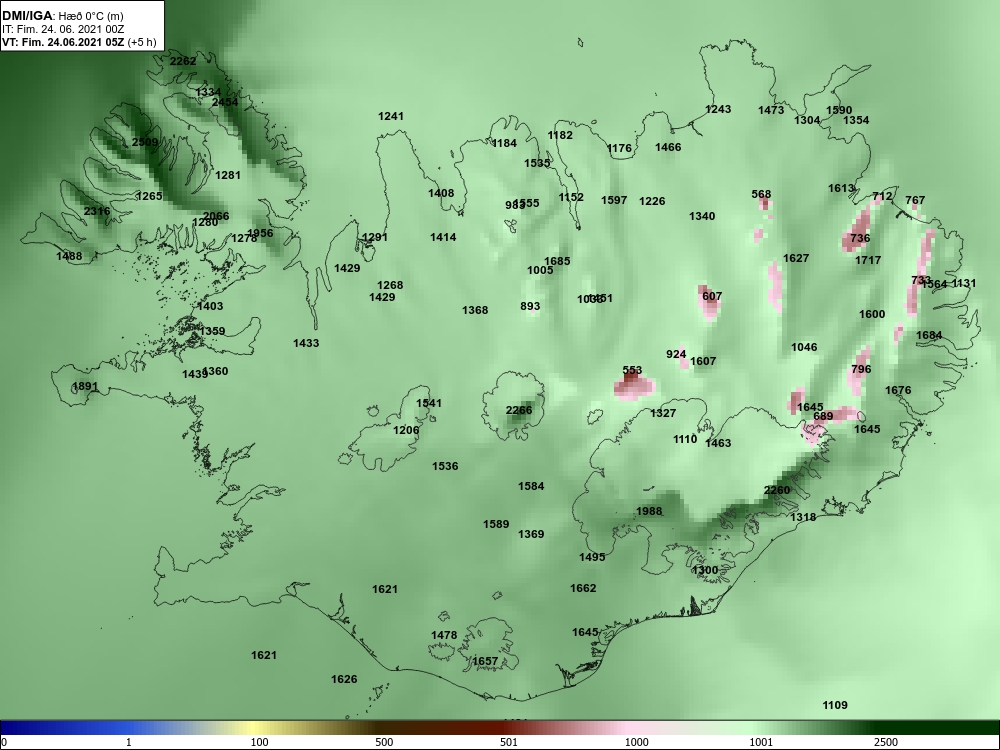Viewport: 1000px width, 750px height.
Task: Click the 1109 value in the bottom right
Action: point(835,705)
